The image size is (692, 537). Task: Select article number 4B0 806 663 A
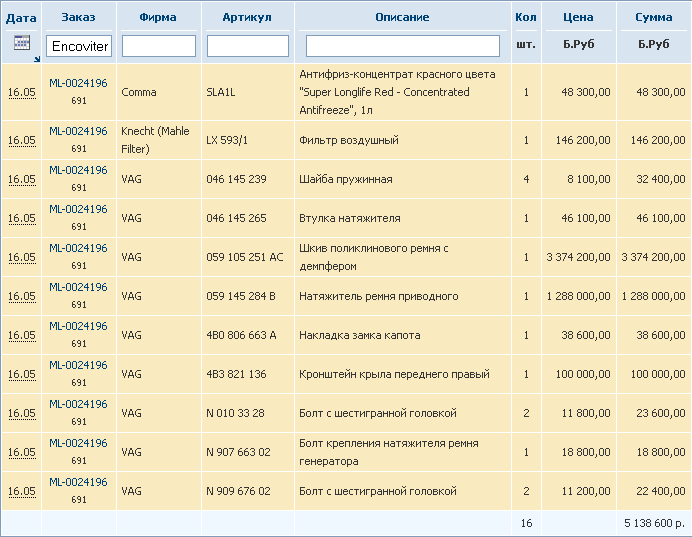[241, 335]
